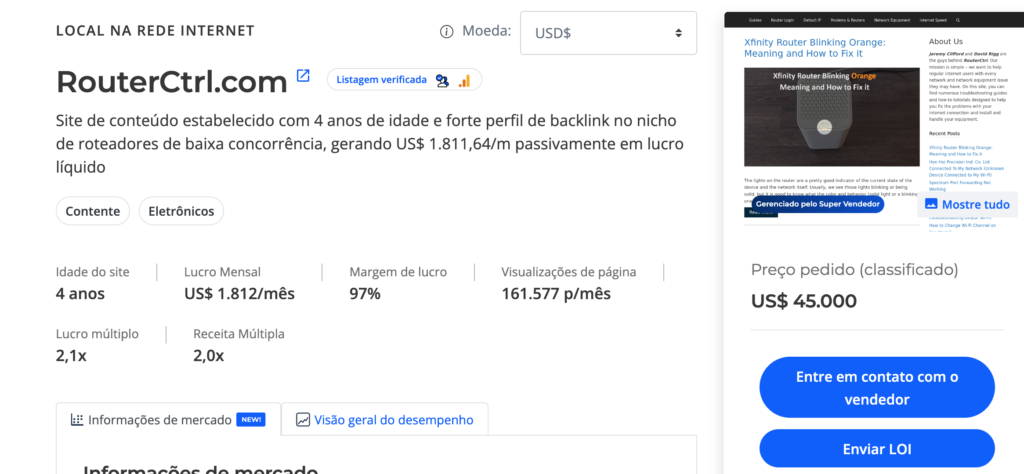Click the Idade do site label
Image resolution: width=1024 pixels, height=474 pixels.
coord(93,272)
